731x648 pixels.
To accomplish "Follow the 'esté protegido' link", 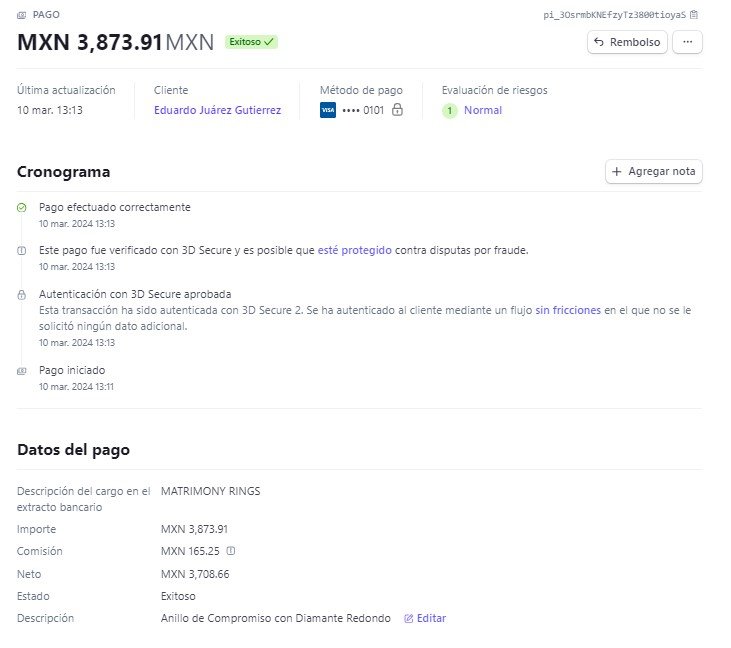I will tap(354, 250).
